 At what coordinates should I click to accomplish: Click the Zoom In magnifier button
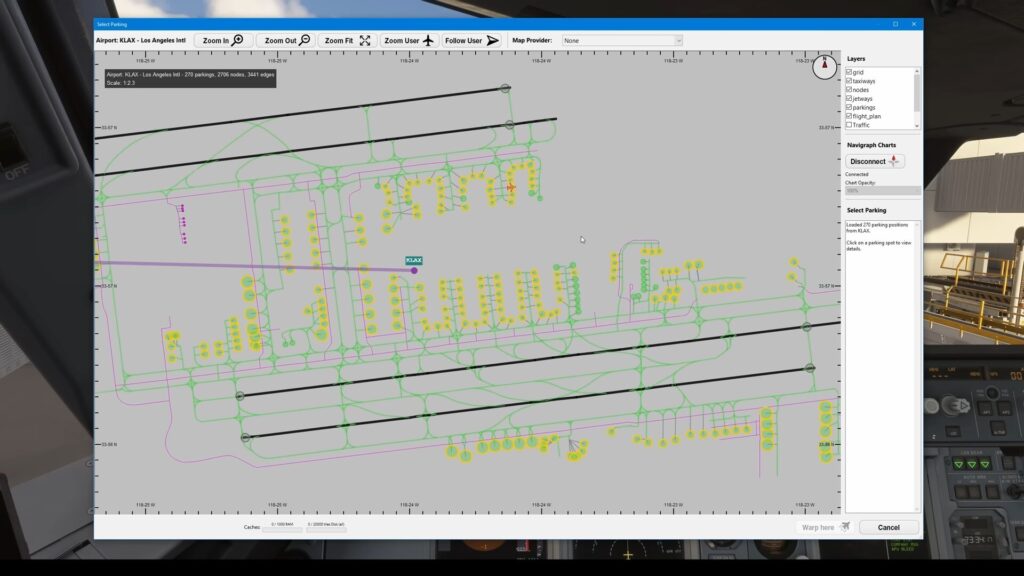223,41
